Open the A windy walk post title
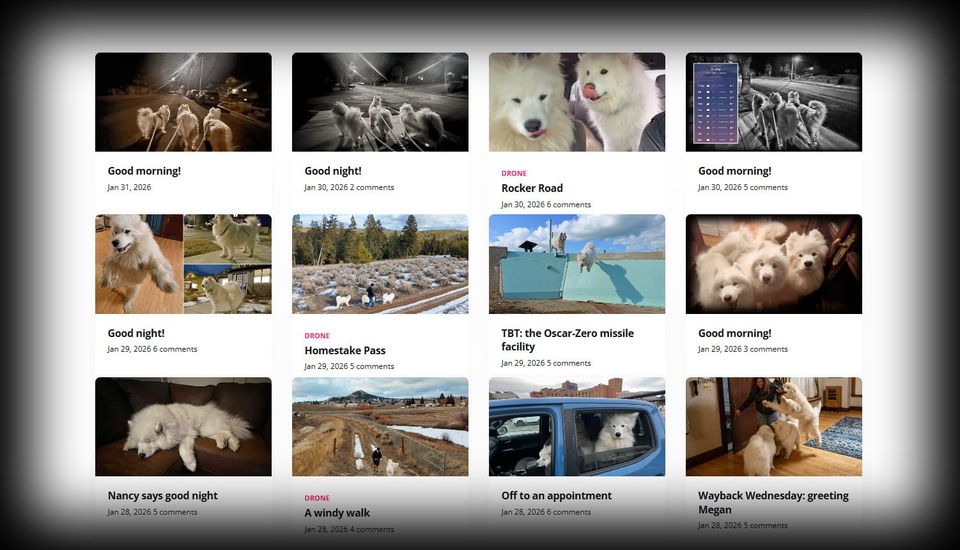The image size is (960, 550). [337, 513]
